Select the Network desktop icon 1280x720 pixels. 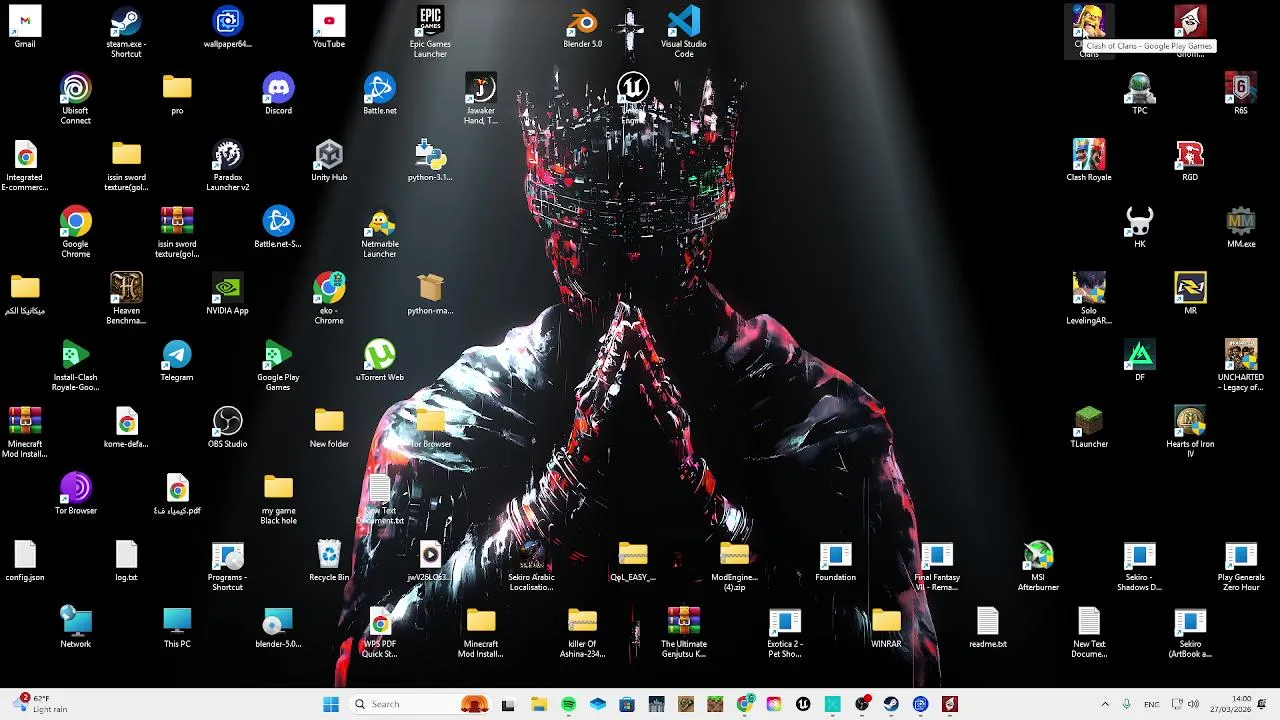tap(76, 628)
